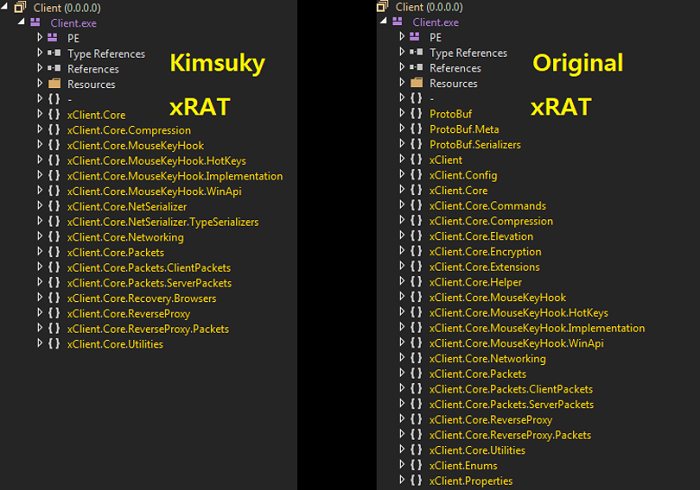Select xClient.Core.MouseKeyHook in left panel
This screenshot has width=700, height=490.
[x=135, y=145]
